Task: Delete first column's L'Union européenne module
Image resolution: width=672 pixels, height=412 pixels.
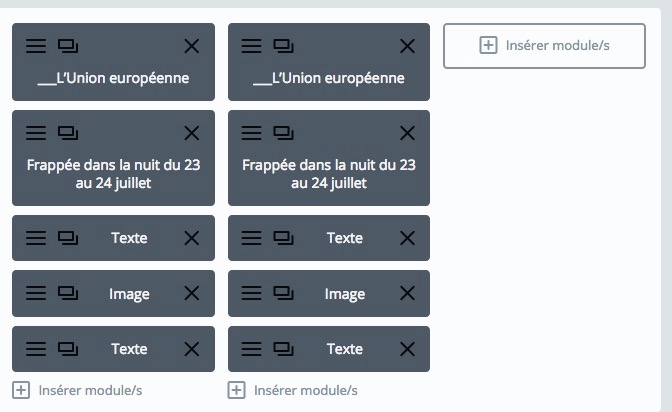Action: 192,46
